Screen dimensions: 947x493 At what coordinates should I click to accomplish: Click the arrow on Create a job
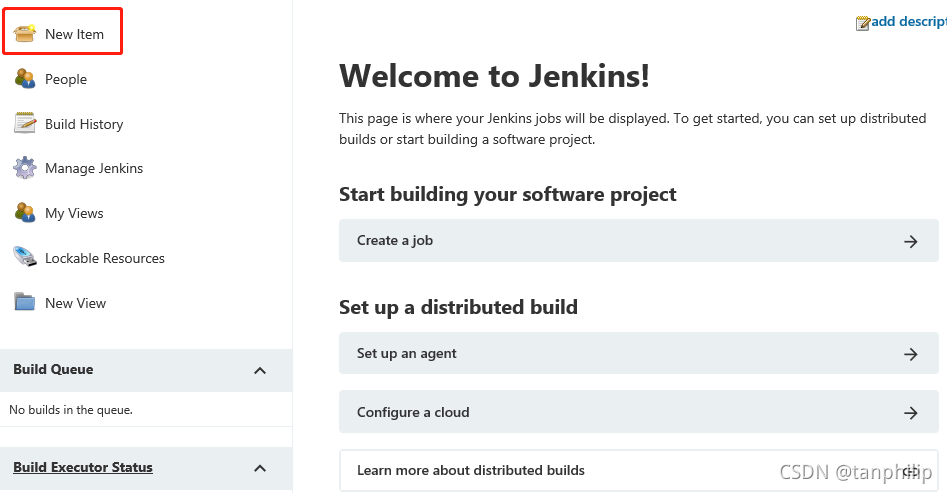point(911,242)
